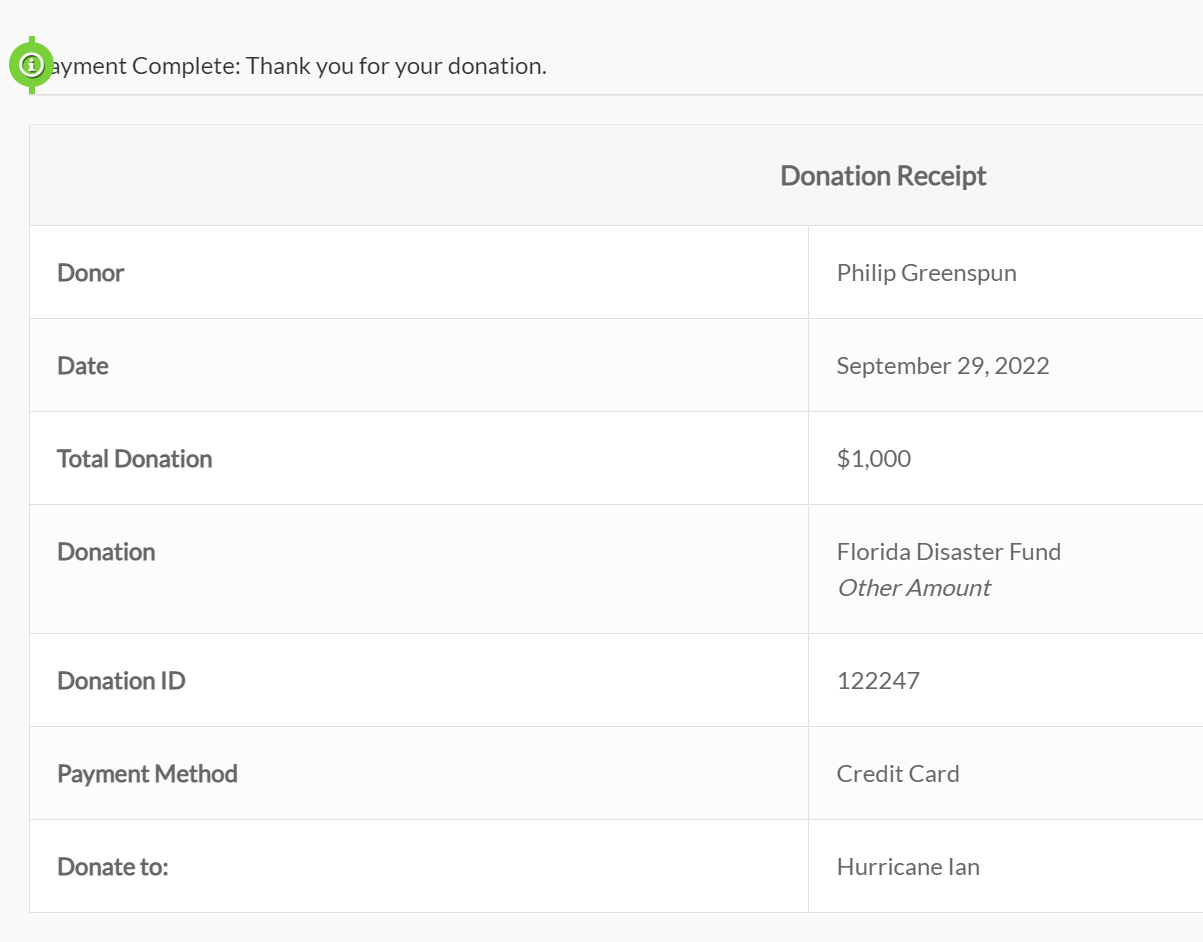This screenshot has width=1203, height=942.
Task: Click the Donate to: label
Action: pos(113,867)
